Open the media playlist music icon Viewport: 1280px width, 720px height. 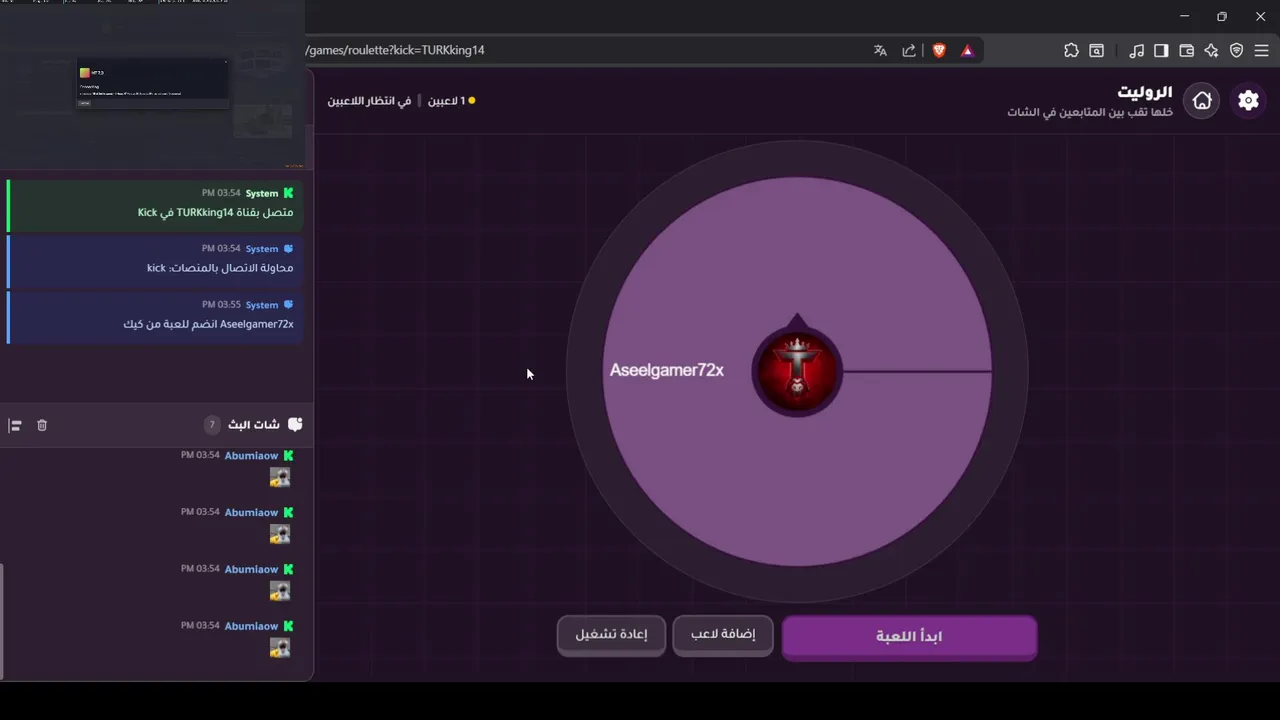point(1137,50)
